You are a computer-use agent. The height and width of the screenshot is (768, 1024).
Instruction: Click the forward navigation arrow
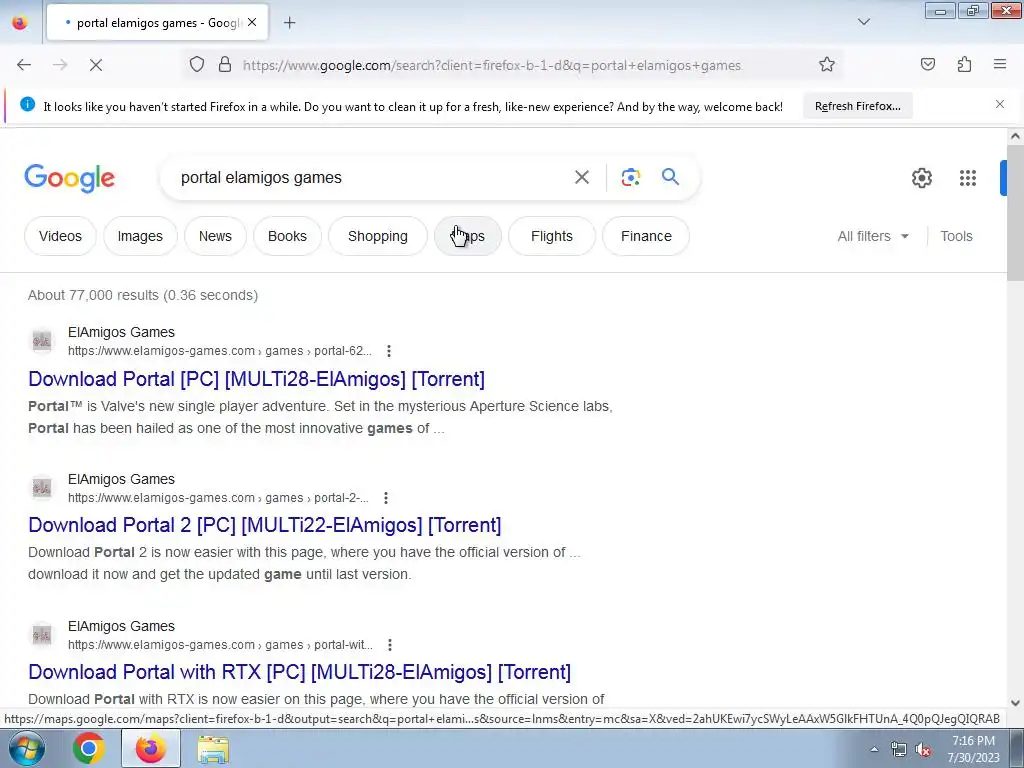coord(60,65)
